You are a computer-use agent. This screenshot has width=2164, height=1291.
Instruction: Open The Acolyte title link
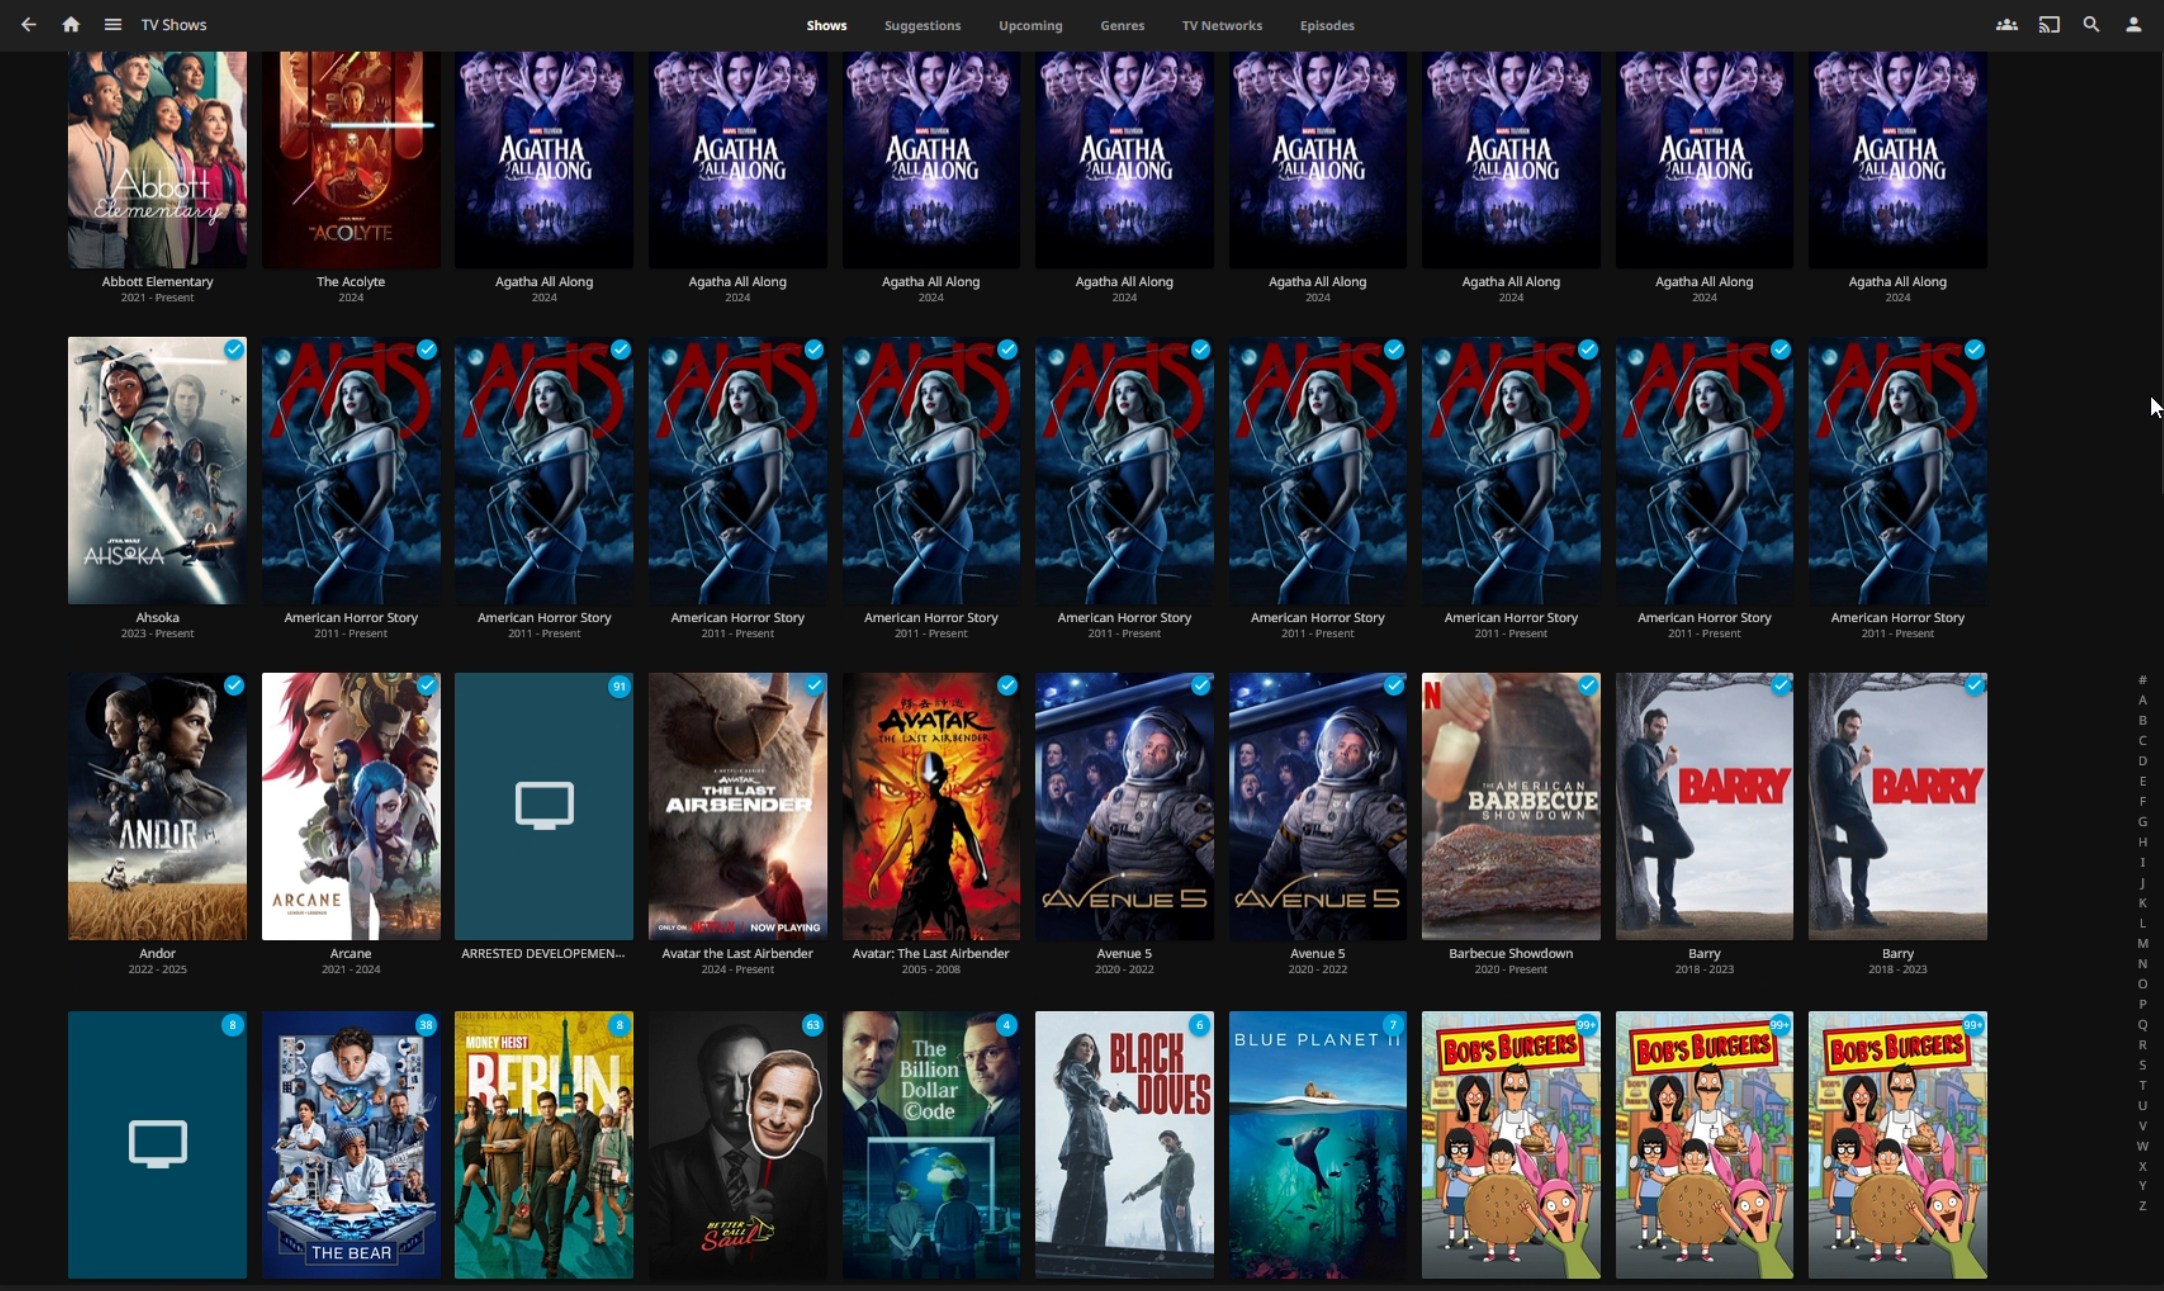click(x=350, y=282)
